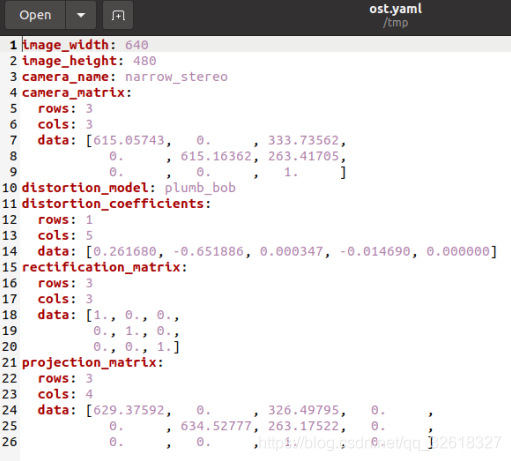Click the cols value 4 on line 23

[x=89, y=394]
